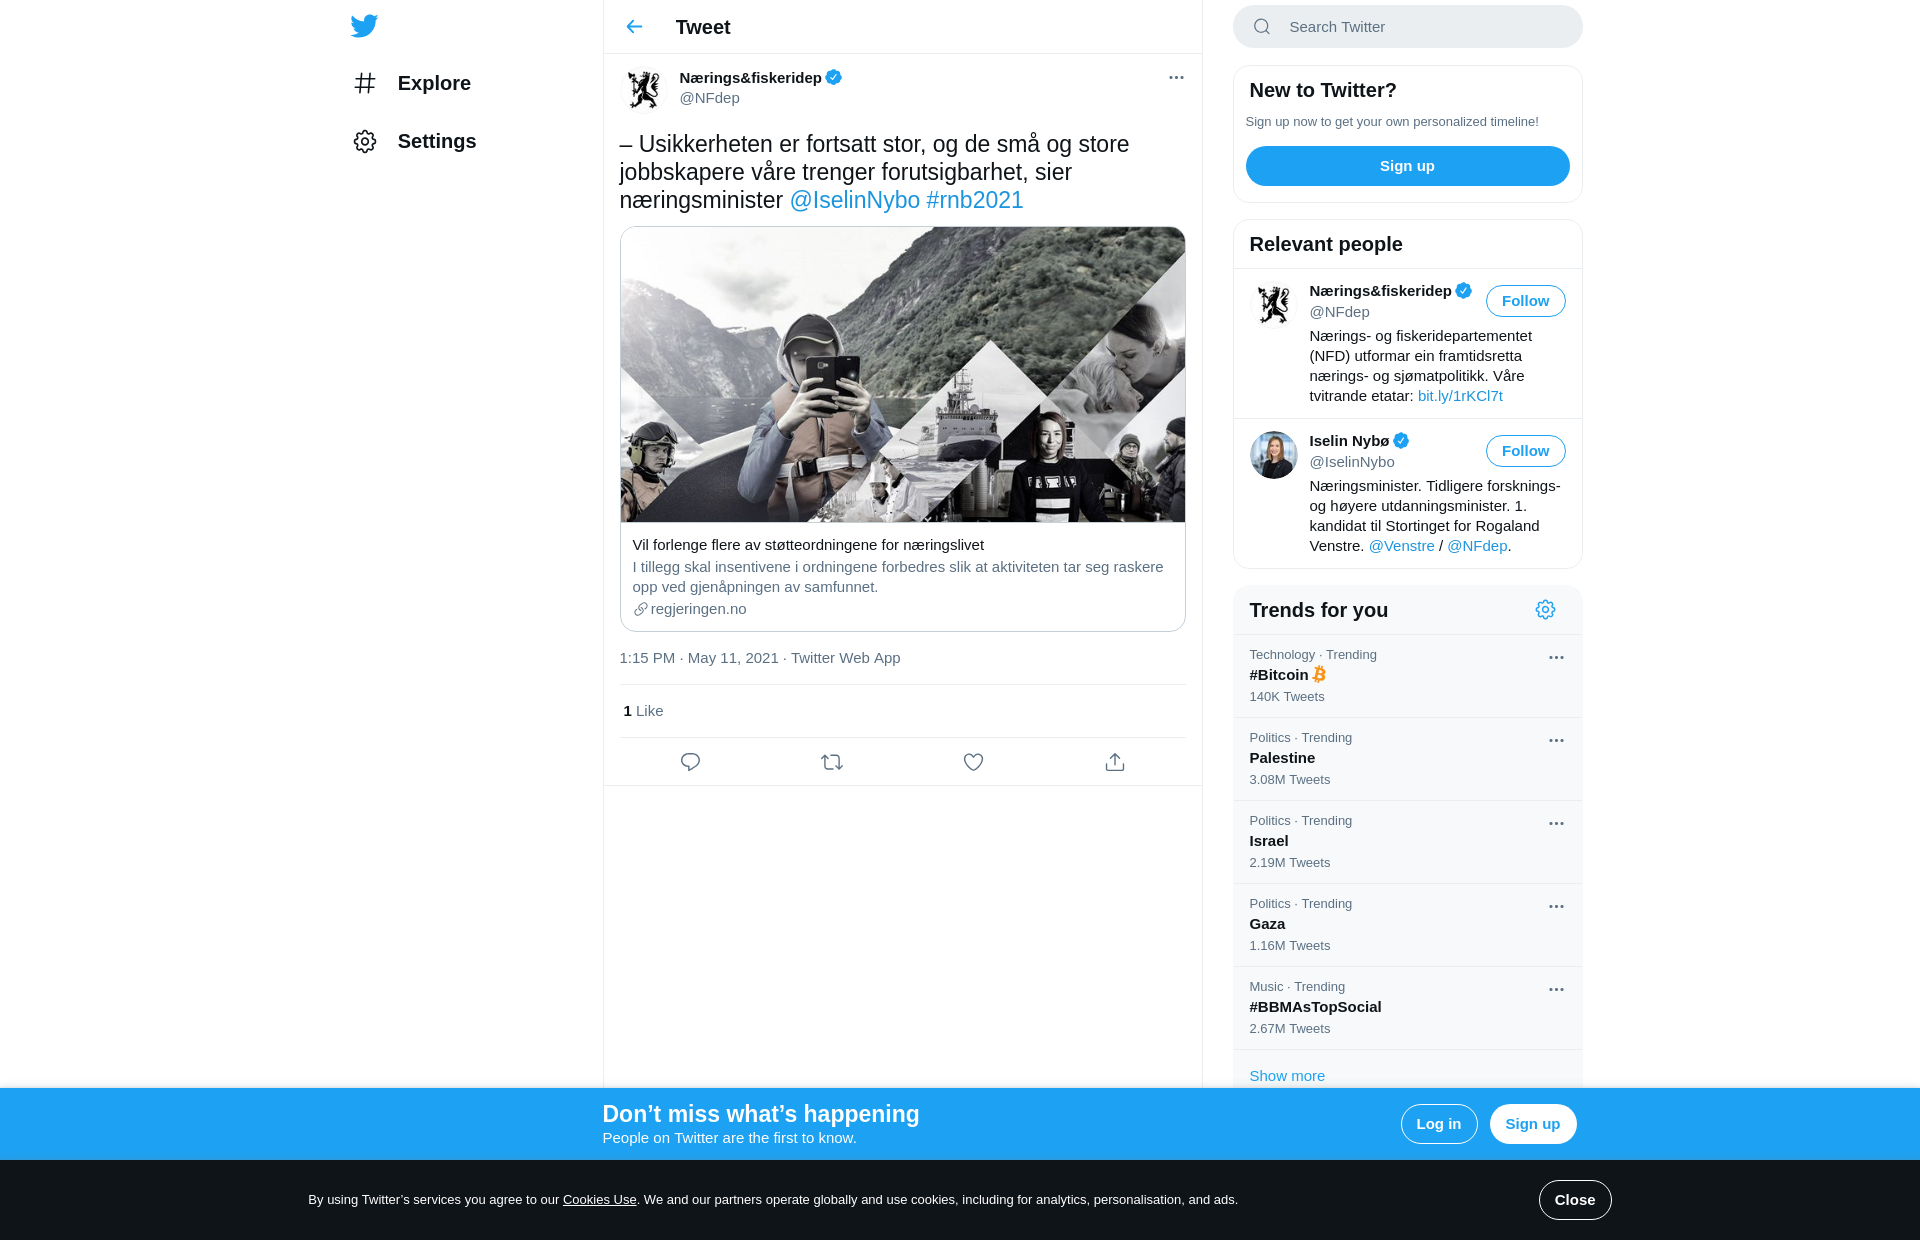Image resolution: width=1920 pixels, height=1240 pixels.
Task: Open the #rnb2021 hashtag link
Action: (975, 200)
